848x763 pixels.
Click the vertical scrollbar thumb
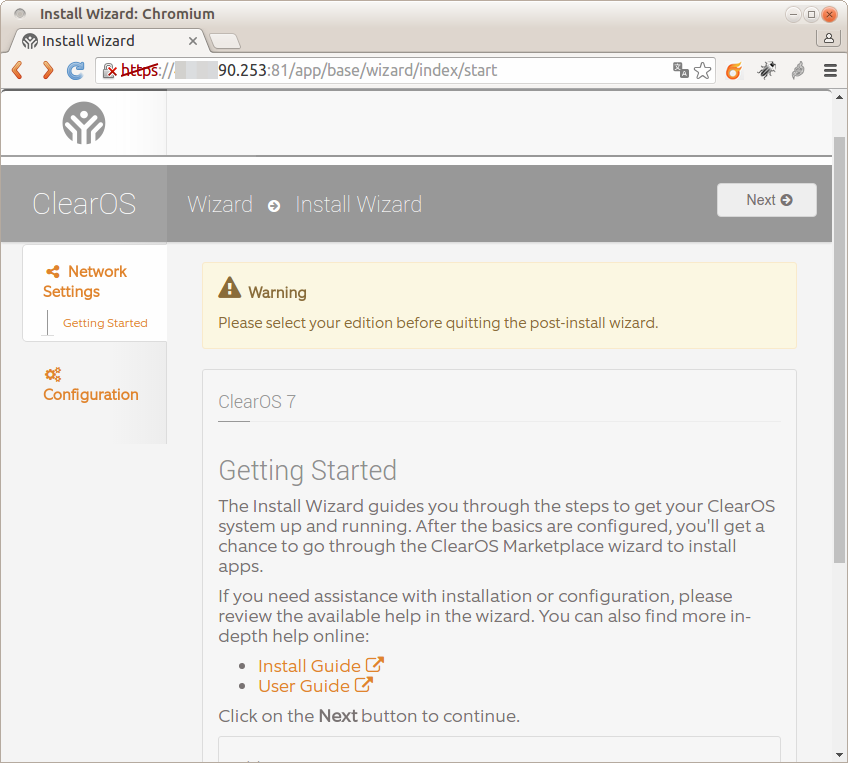pyautogui.click(x=839, y=350)
